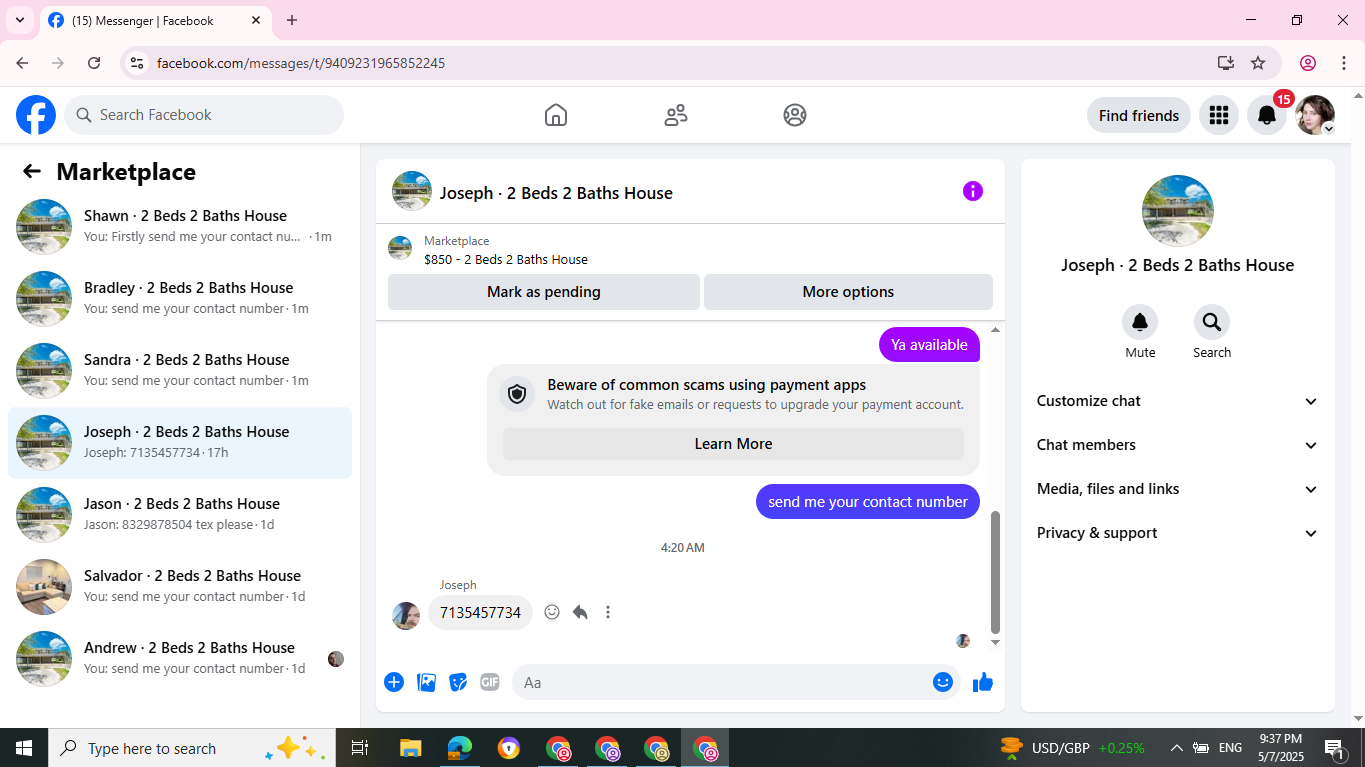The image size is (1365, 767).
Task: Click the chat vertical scrollbar thumb
Action: pos(995,572)
